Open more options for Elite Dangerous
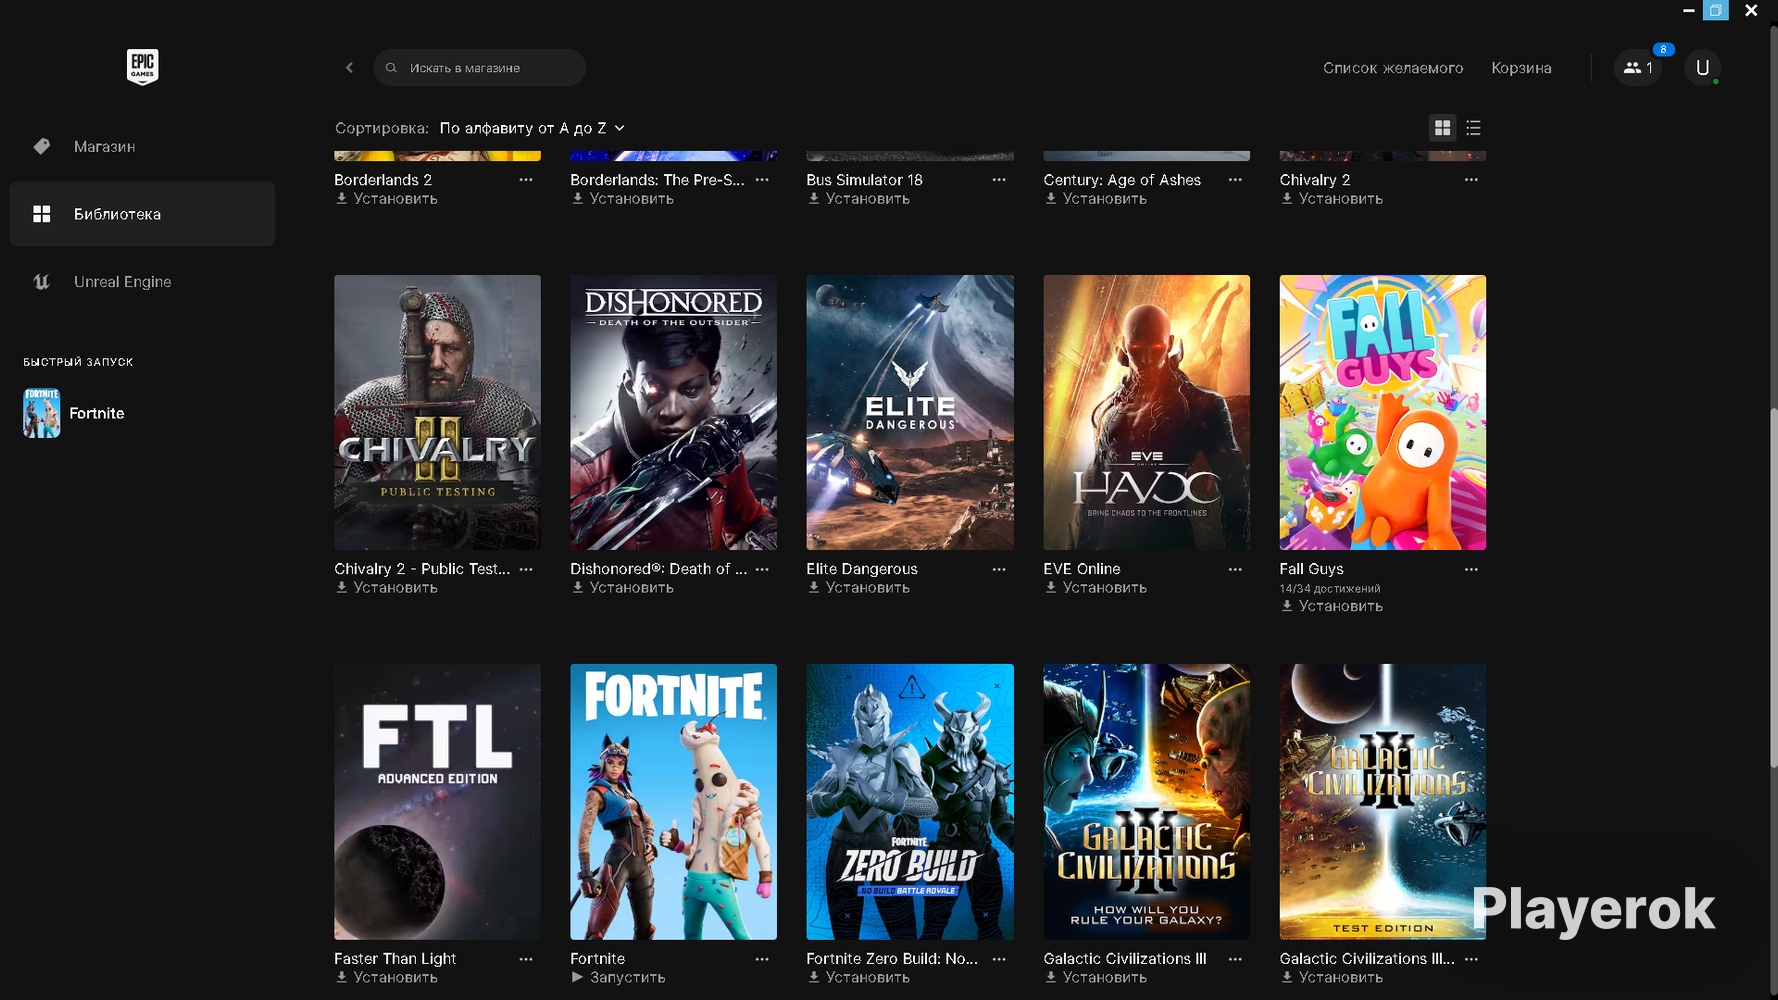Viewport: 1778px width, 1000px height. coord(999,569)
